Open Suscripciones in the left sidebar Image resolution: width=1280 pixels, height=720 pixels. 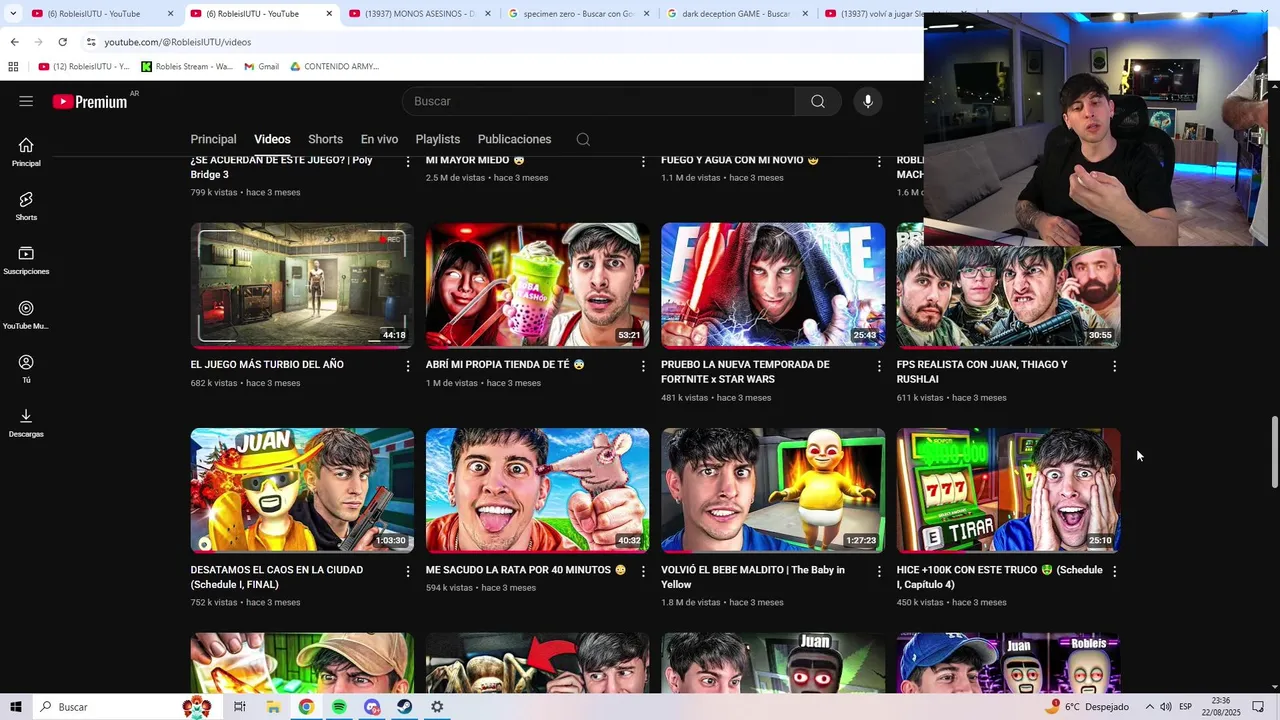tap(26, 261)
